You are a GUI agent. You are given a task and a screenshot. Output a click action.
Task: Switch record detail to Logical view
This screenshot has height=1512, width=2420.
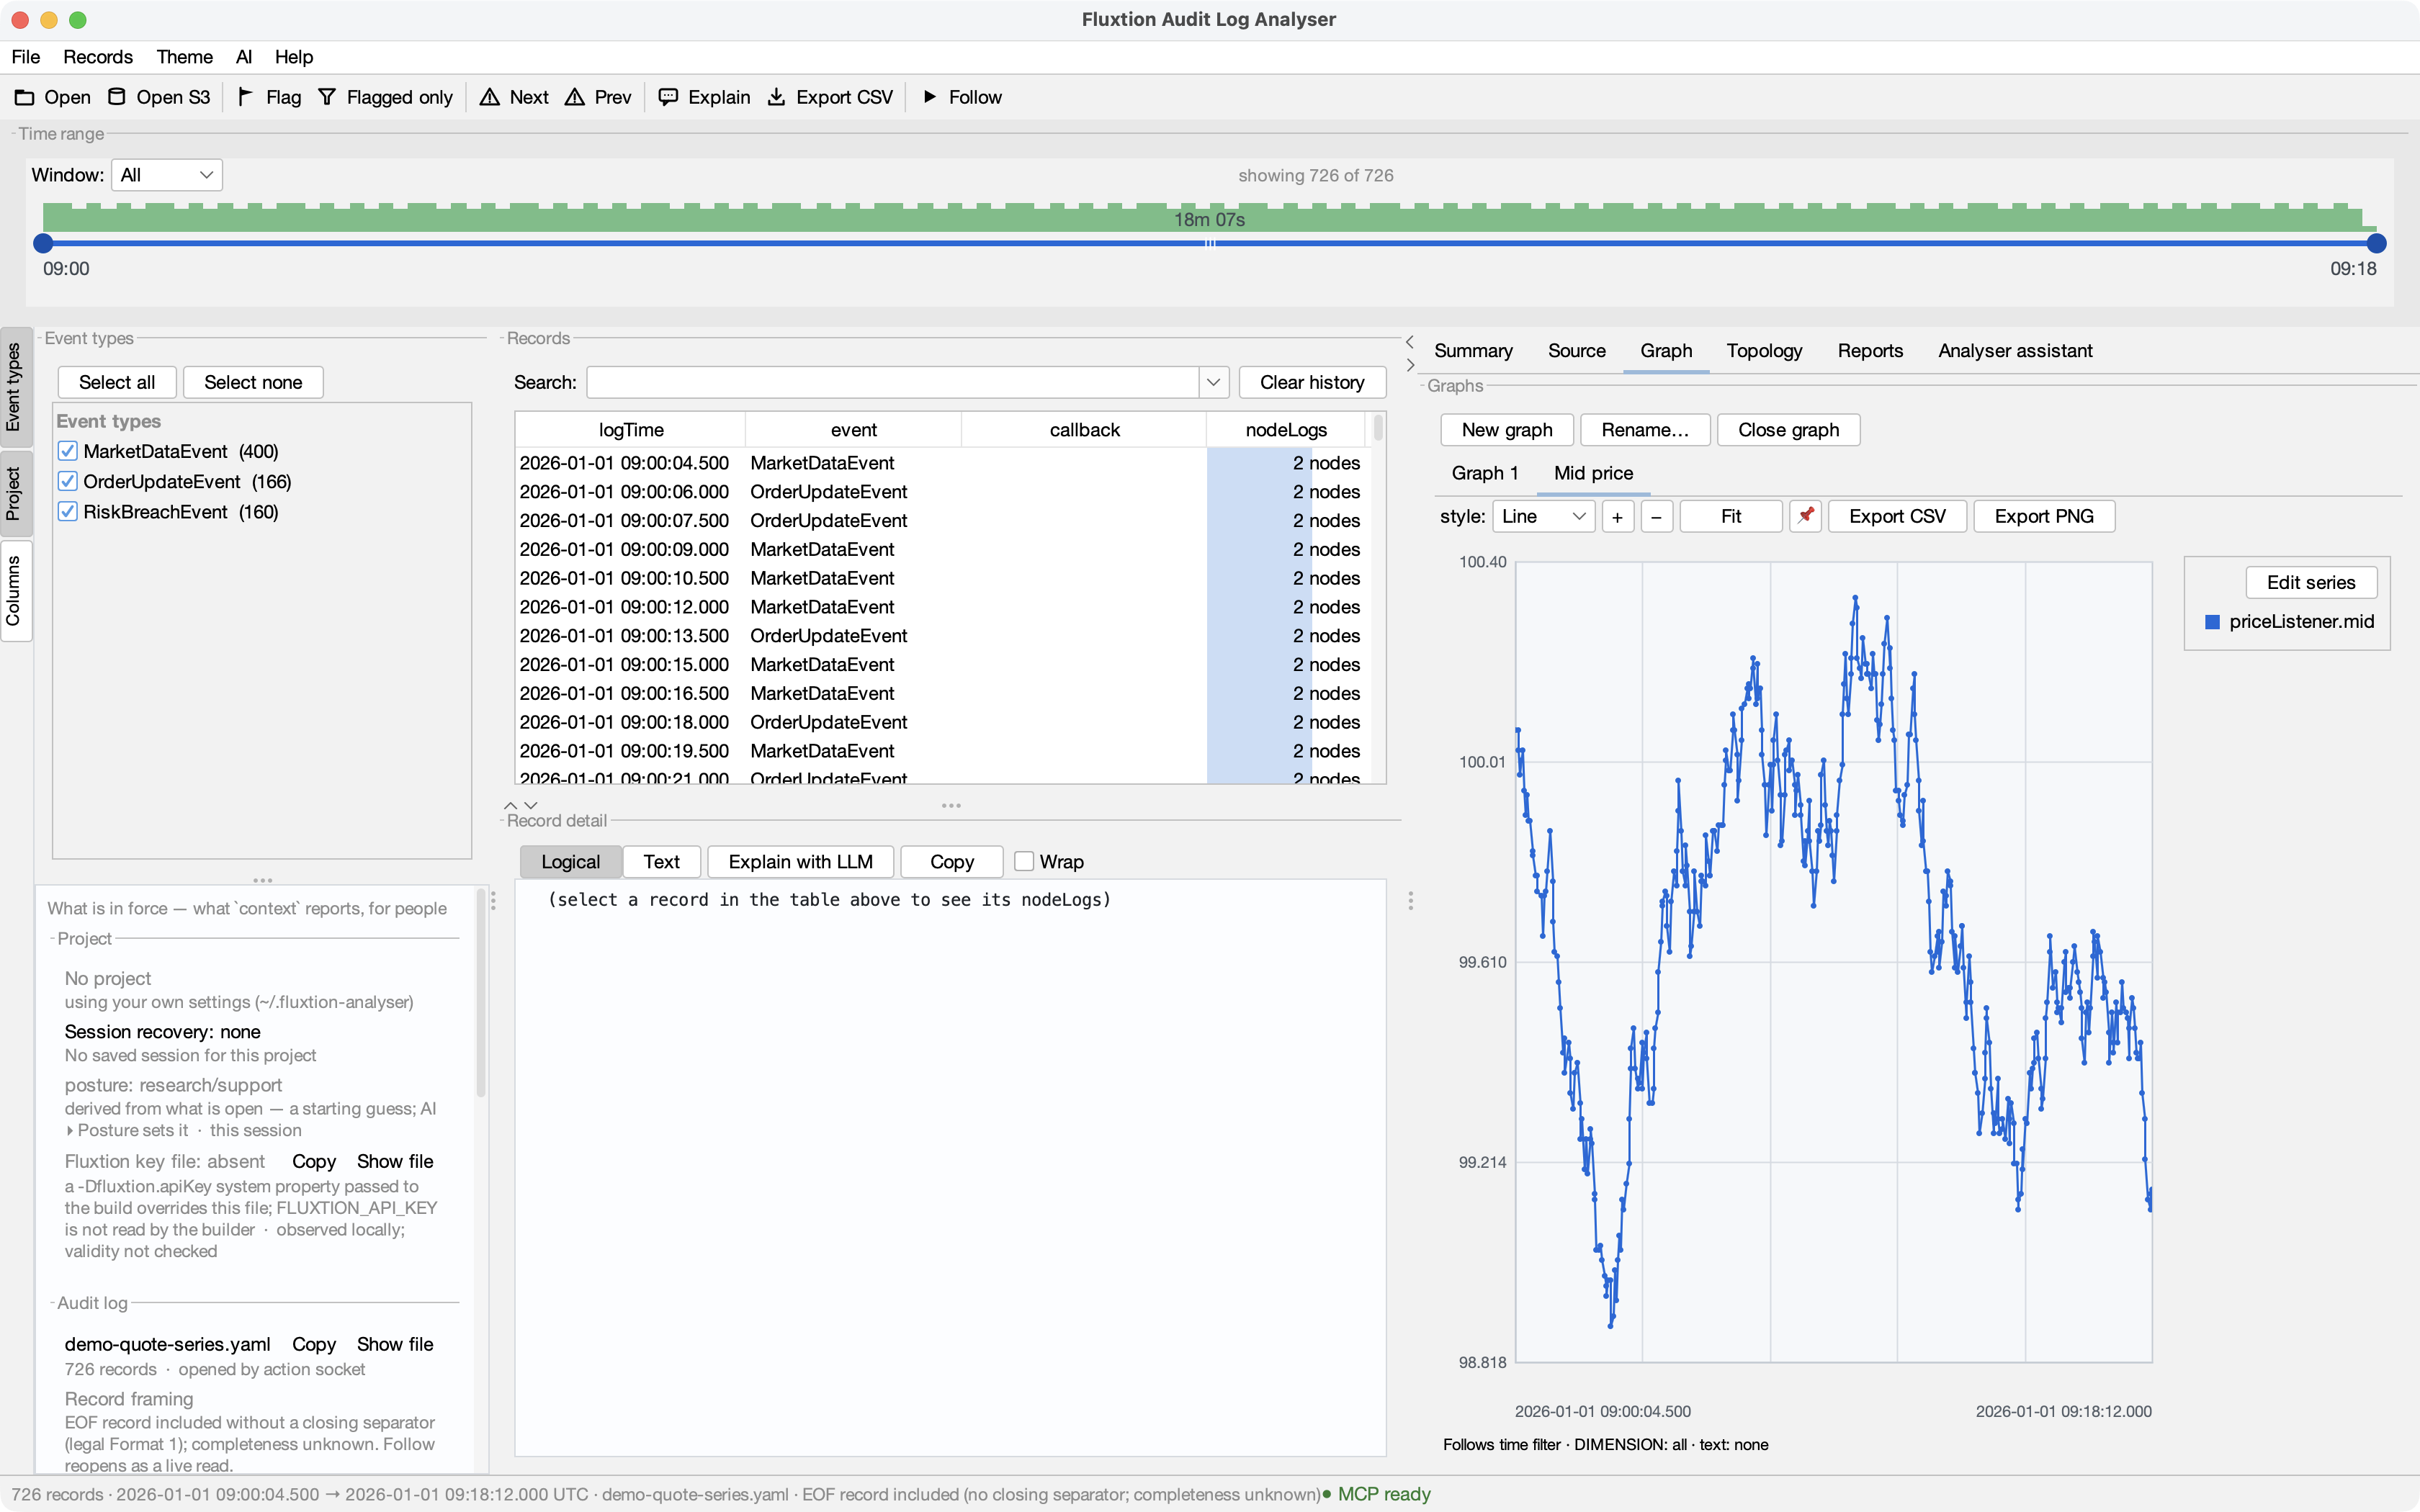click(570, 861)
